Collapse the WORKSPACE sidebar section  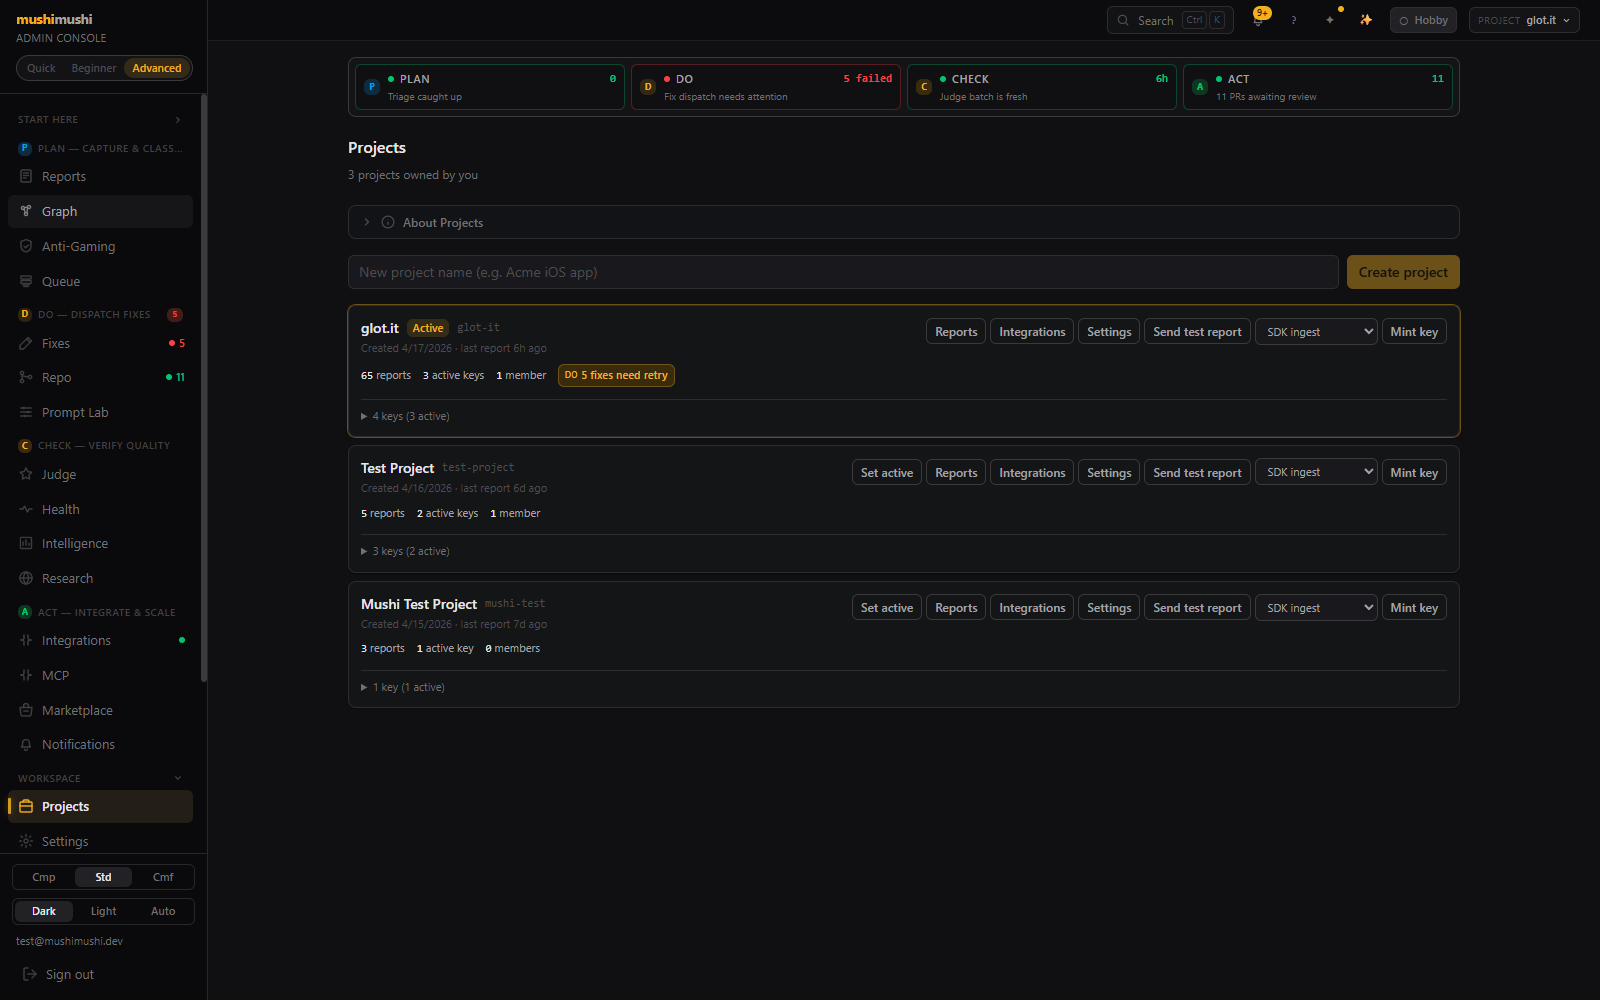coord(100,778)
